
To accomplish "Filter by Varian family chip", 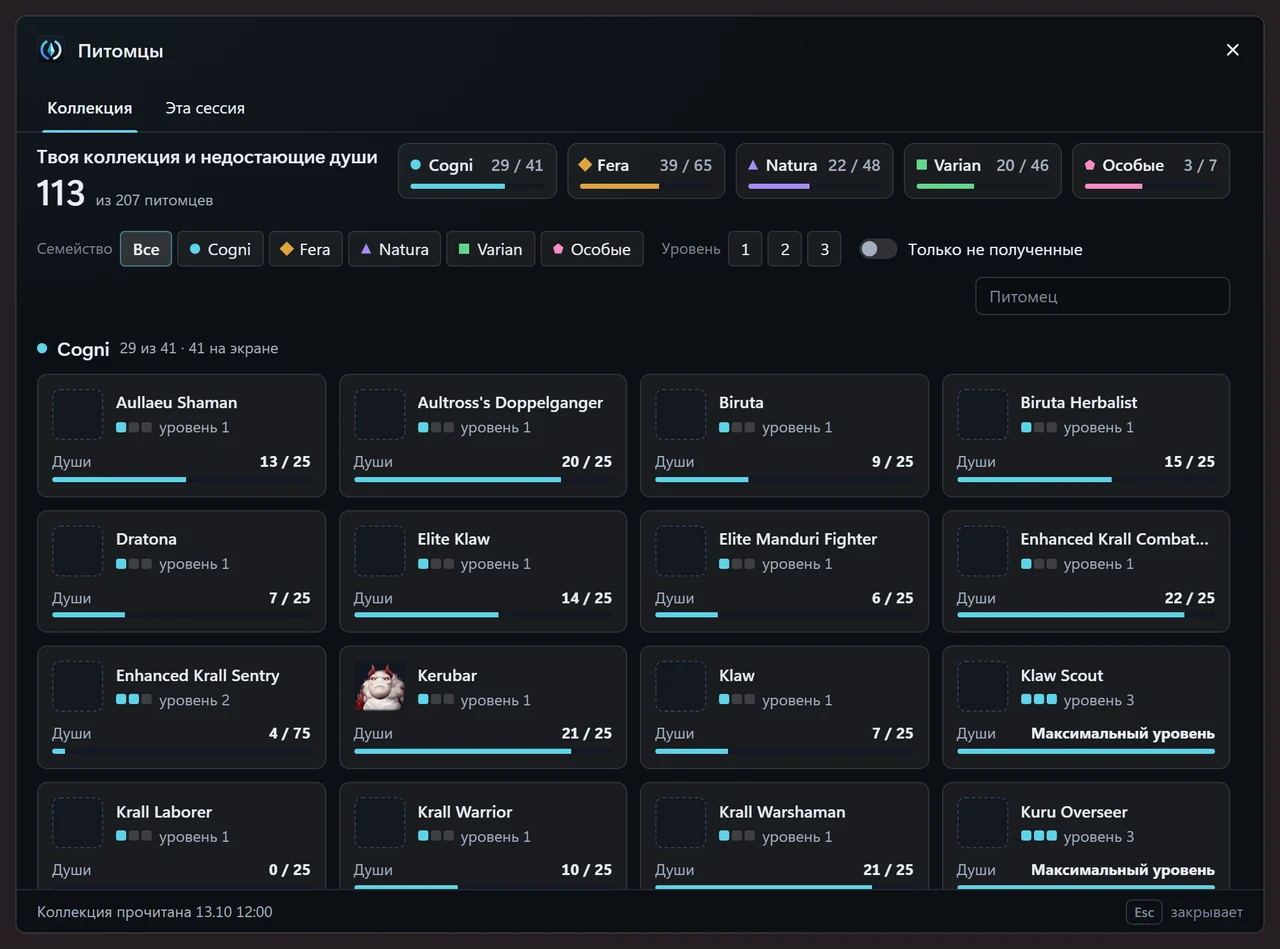I will pos(490,249).
